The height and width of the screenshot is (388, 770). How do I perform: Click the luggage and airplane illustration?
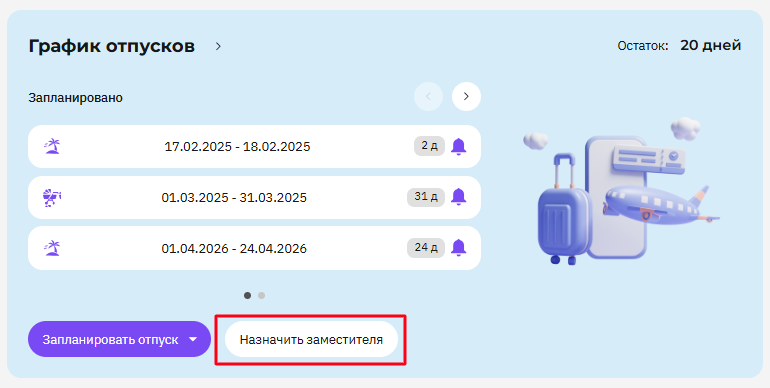click(x=621, y=192)
